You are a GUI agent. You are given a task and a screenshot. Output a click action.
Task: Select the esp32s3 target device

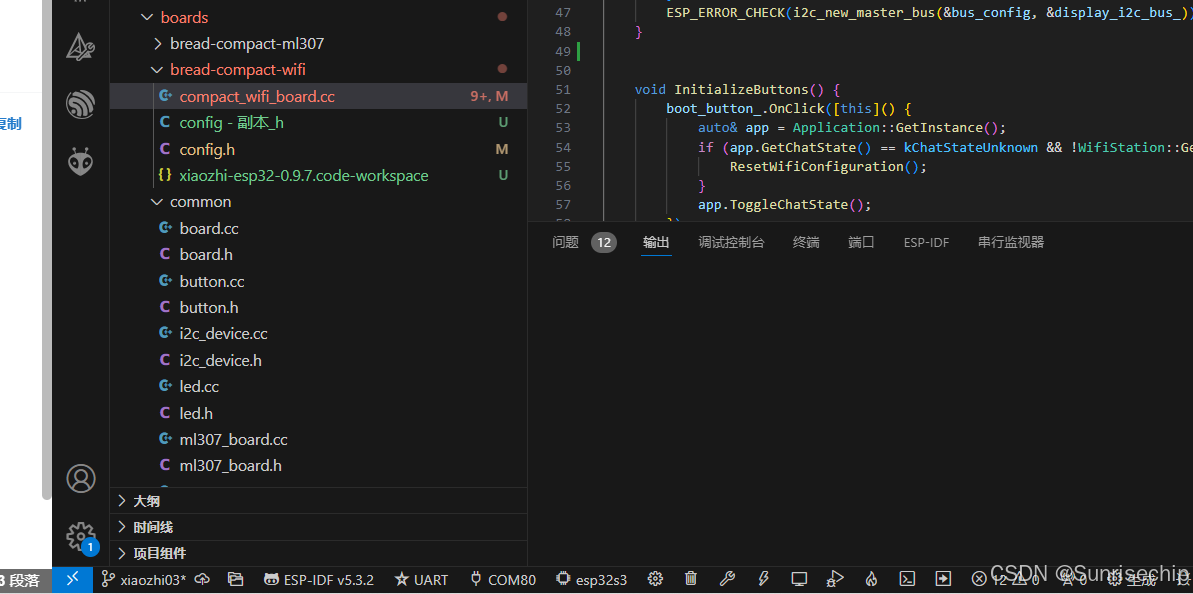click(592, 580)
